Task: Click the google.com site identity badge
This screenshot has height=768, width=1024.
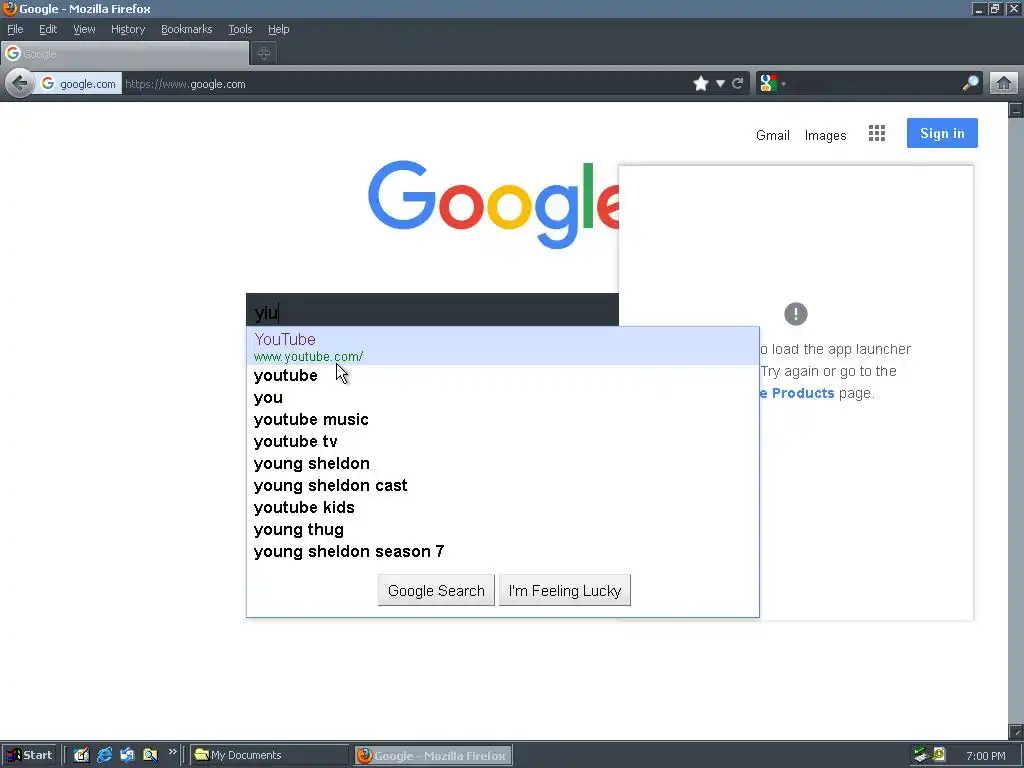Action: (78, 84)
